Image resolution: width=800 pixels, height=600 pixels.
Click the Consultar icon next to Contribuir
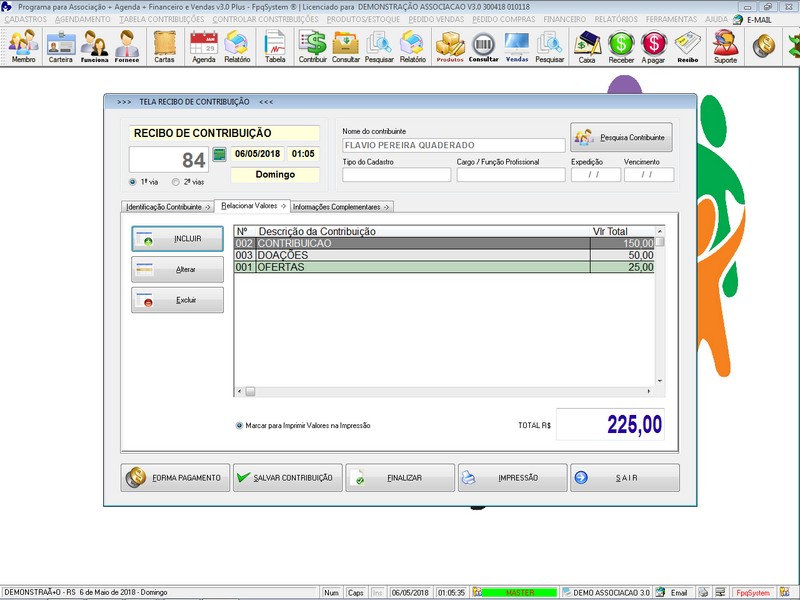[345, 46]
